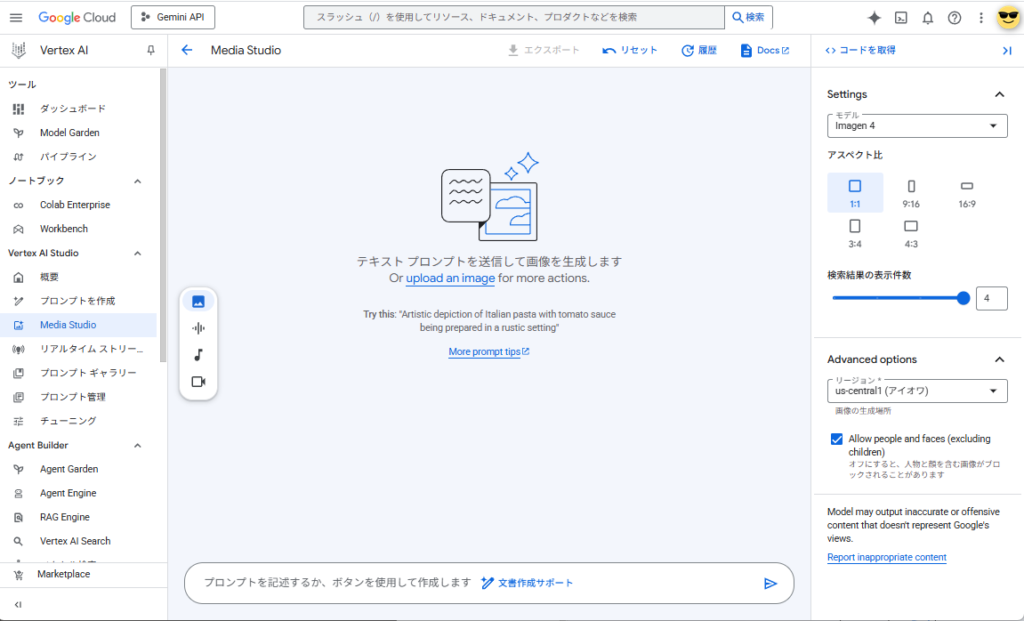Screen dimensions: 1024x621
Task: Open the リージョン us-central1 dropdown
Action: pyautogui.click(x=917, y=390)
